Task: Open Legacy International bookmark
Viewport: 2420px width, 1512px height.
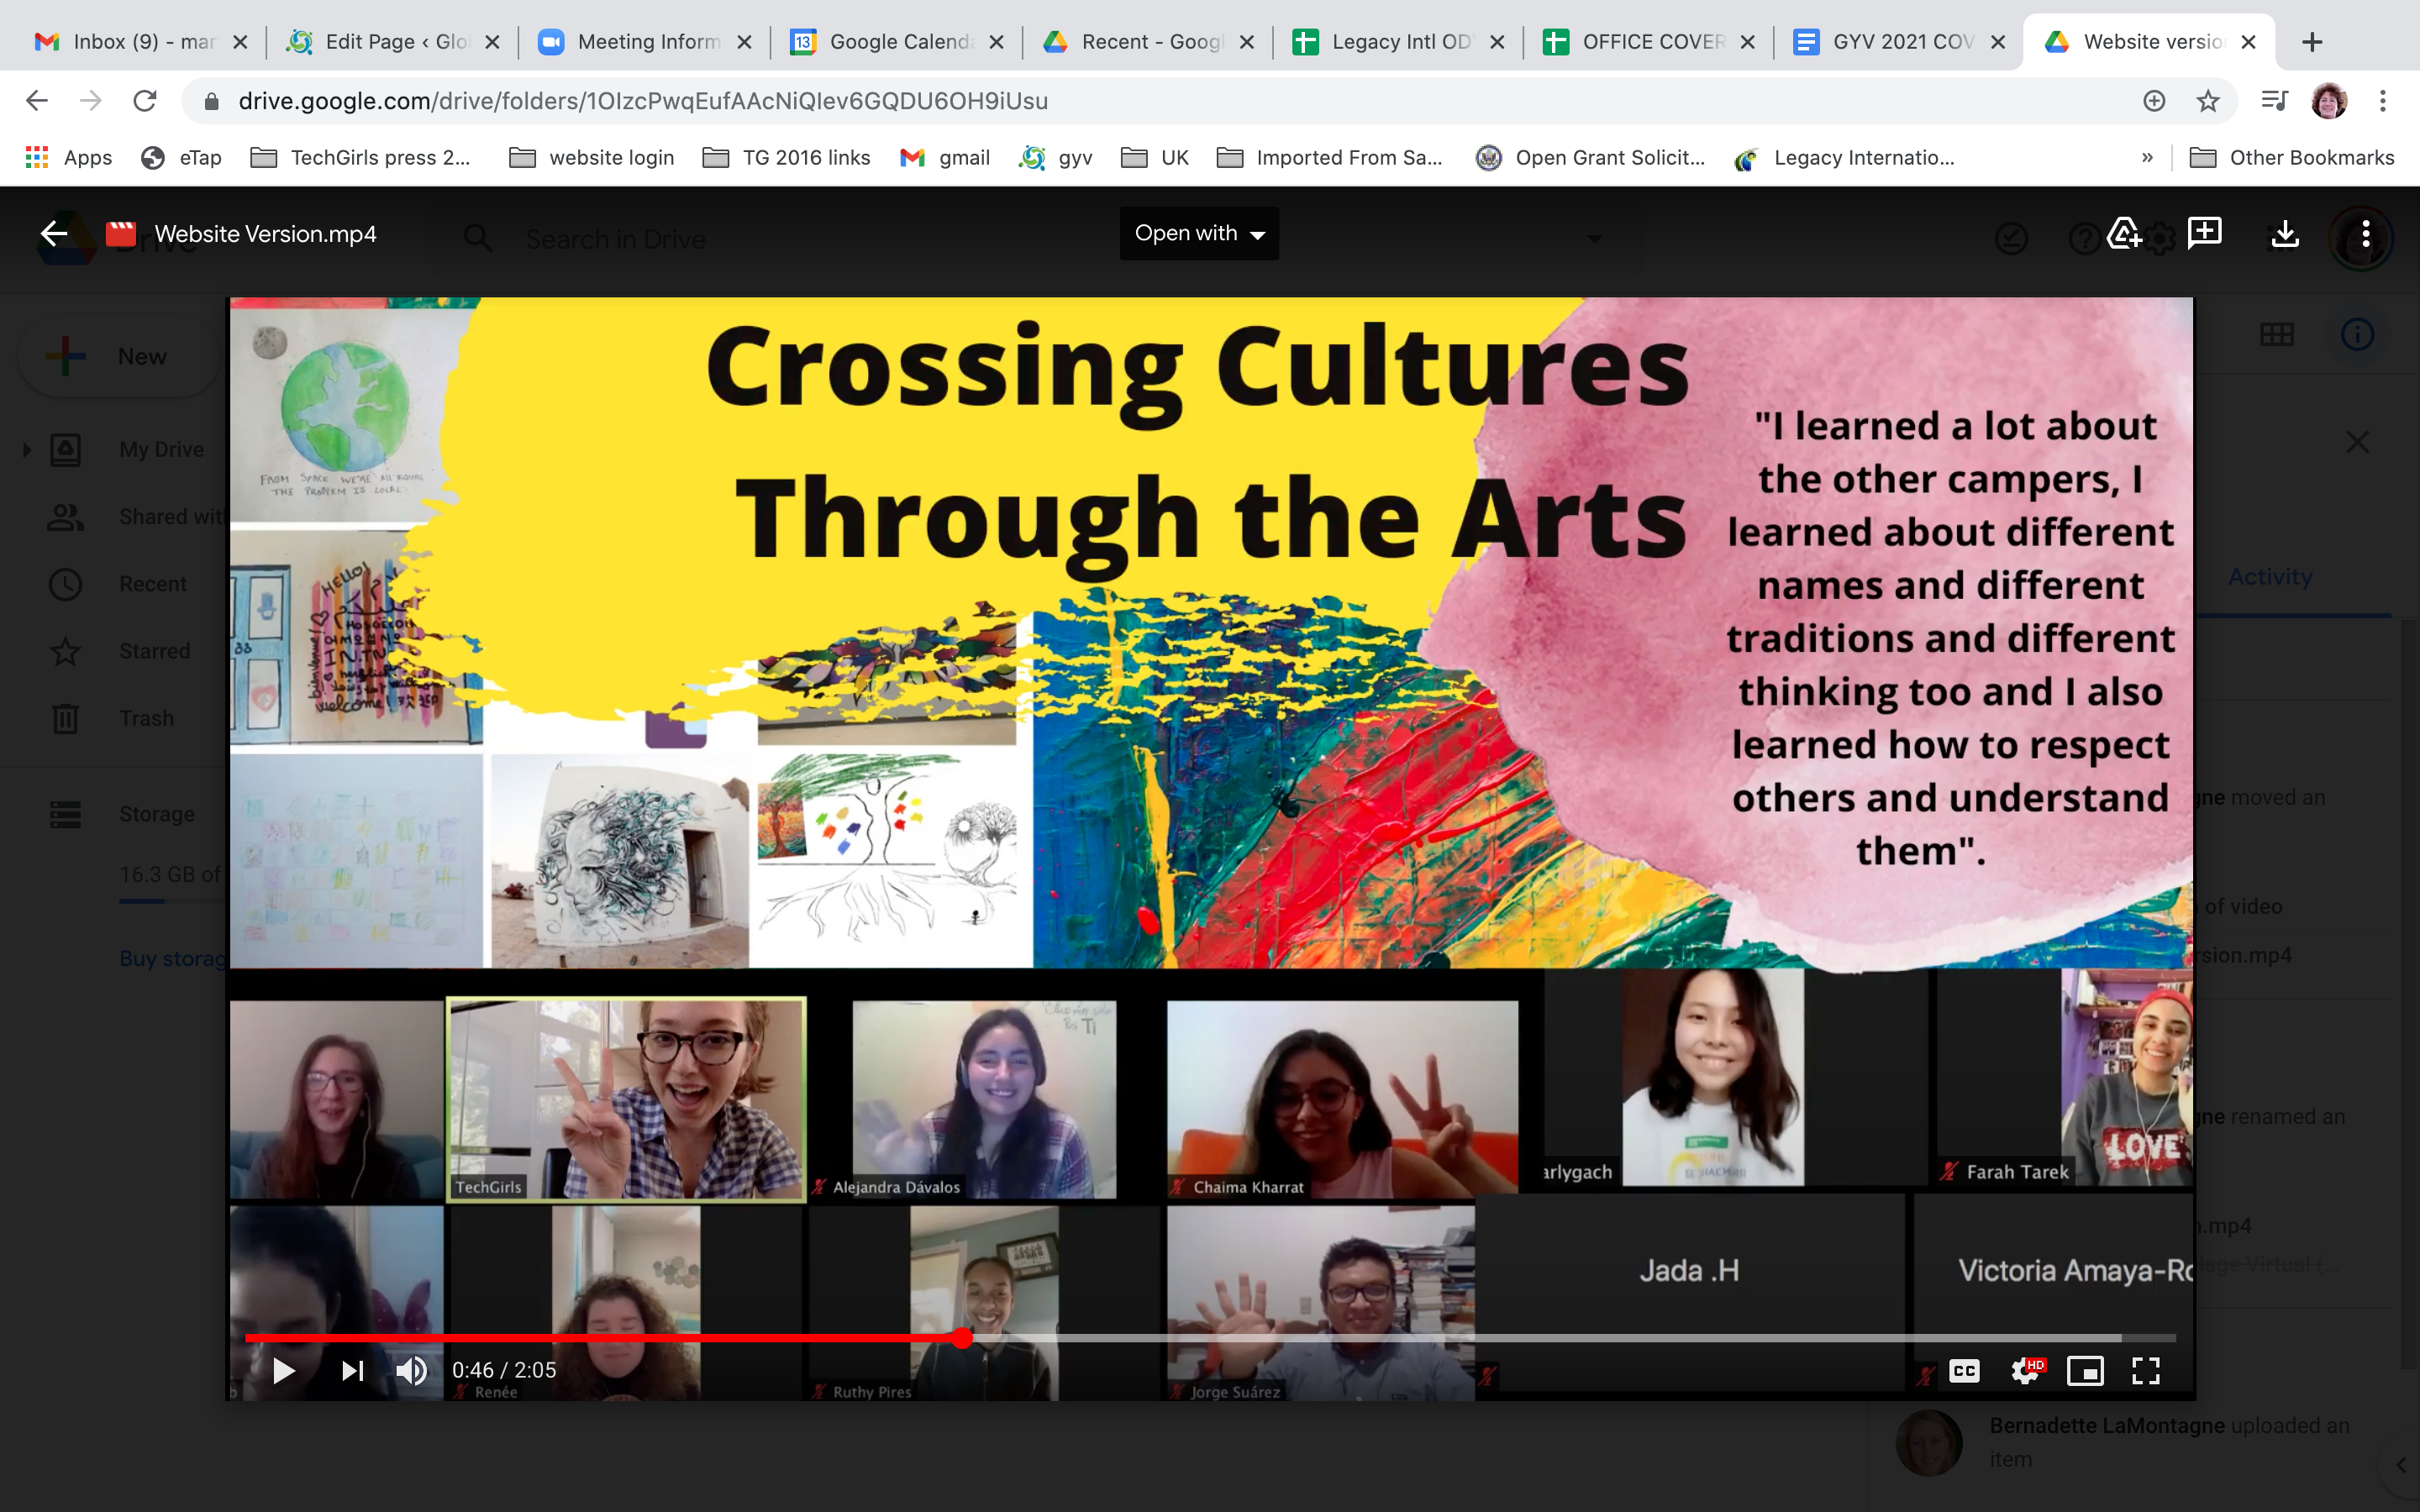Action: pos(1846,158)
